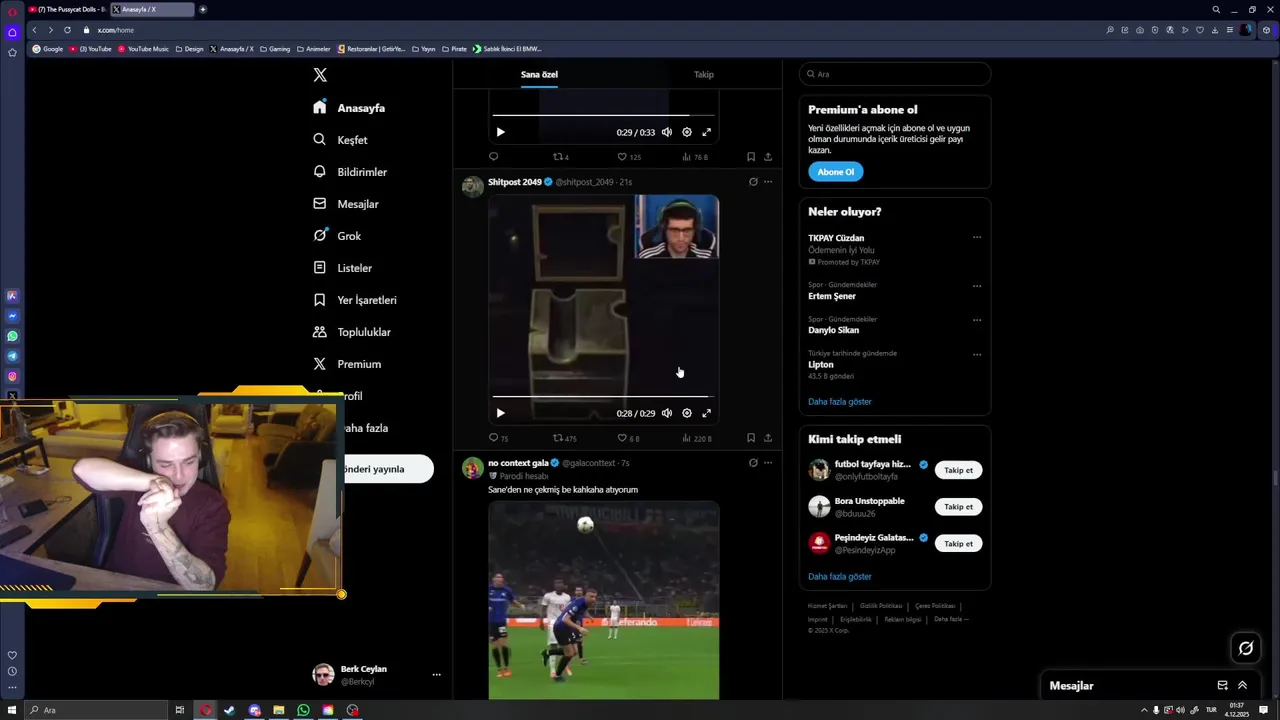1280x720 pixels.
Task: Click Daha fazla göster under Neler oluyor
Action: tap(840, 402)
